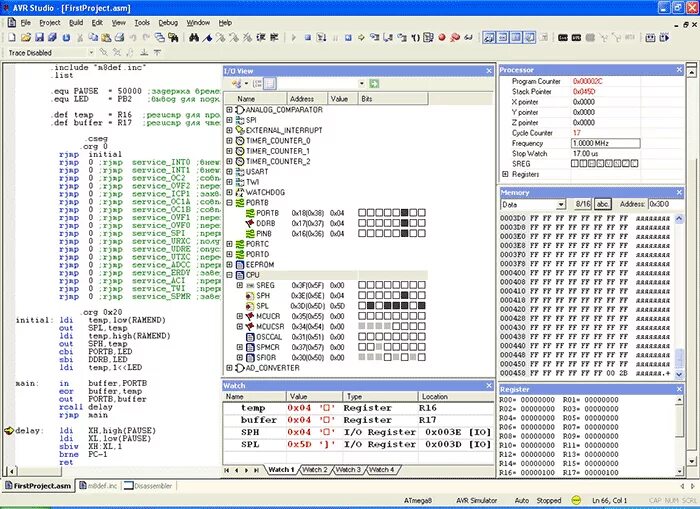Open the Build menu
Viewport: 700px width, 509px height.
pos(76,22)
